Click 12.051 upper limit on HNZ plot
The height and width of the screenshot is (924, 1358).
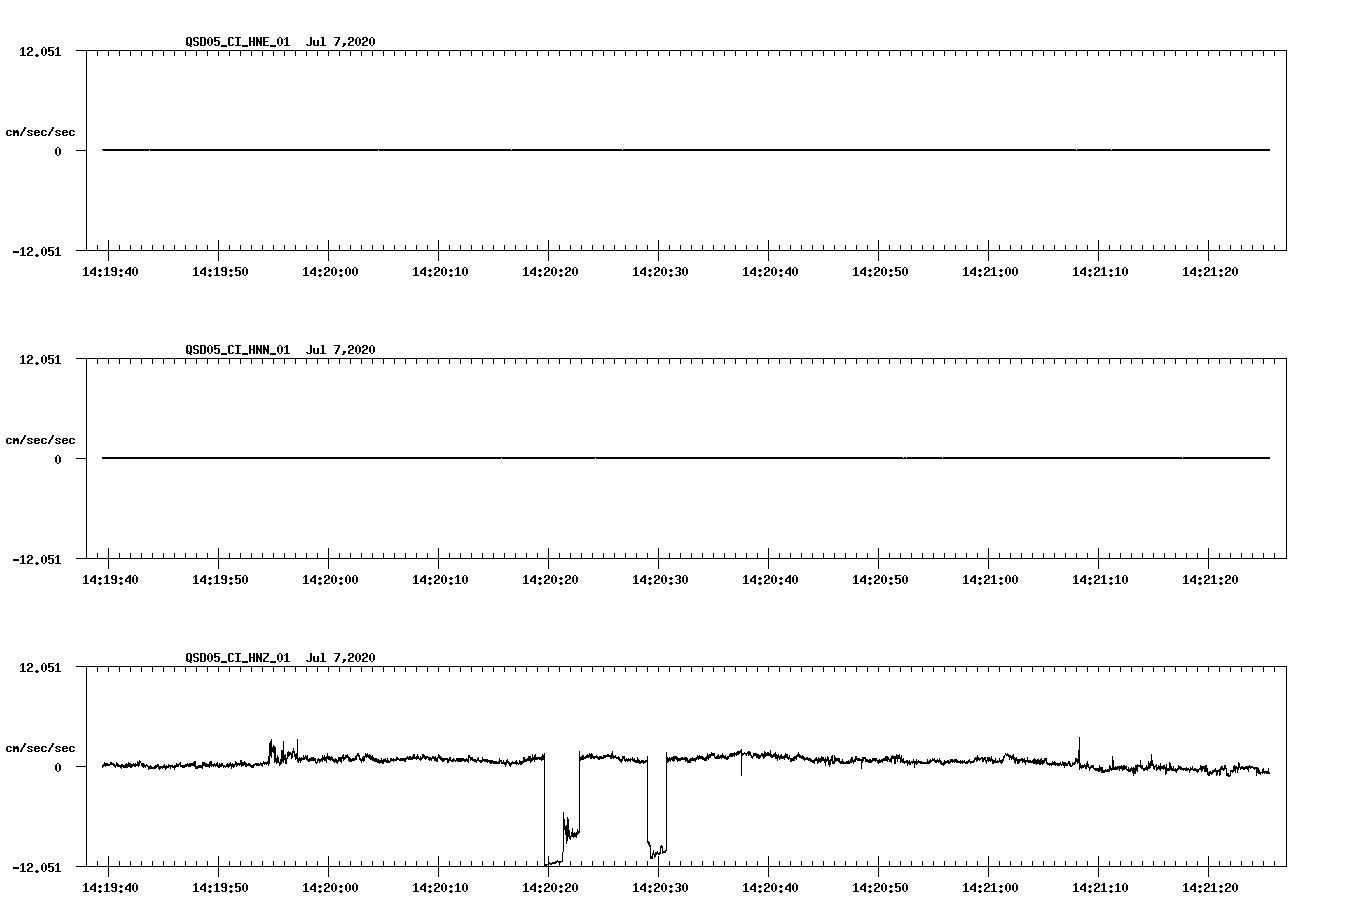[x=40, y=667]
